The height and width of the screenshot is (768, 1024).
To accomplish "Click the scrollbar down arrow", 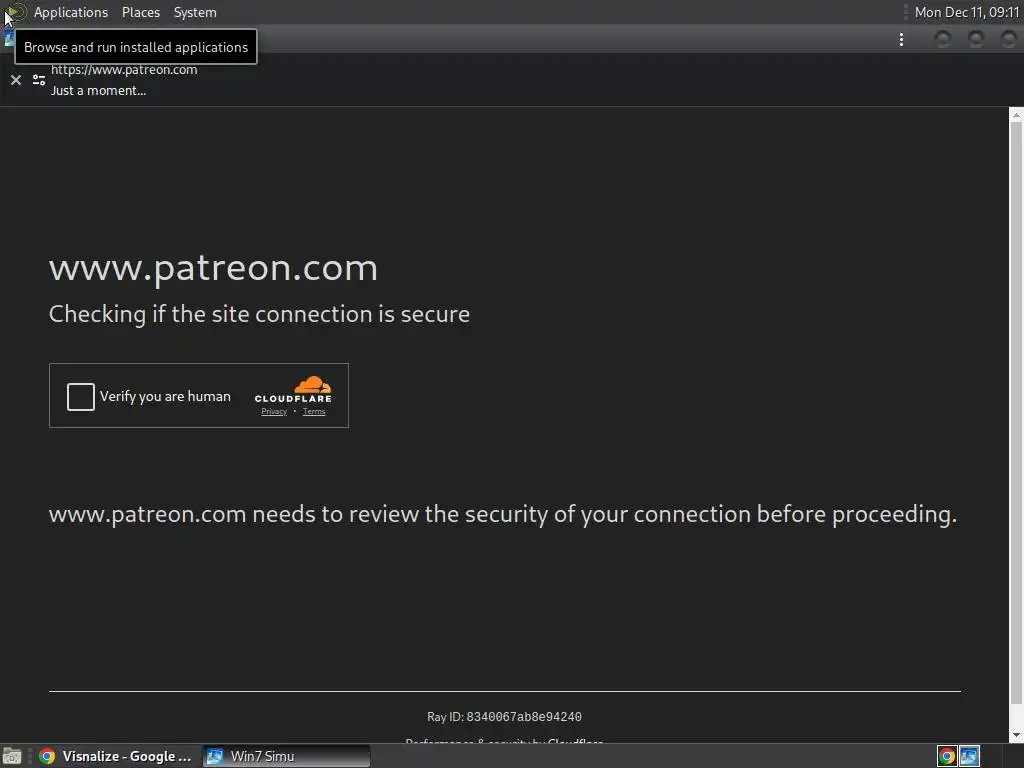I will [x=1016, y=735].
